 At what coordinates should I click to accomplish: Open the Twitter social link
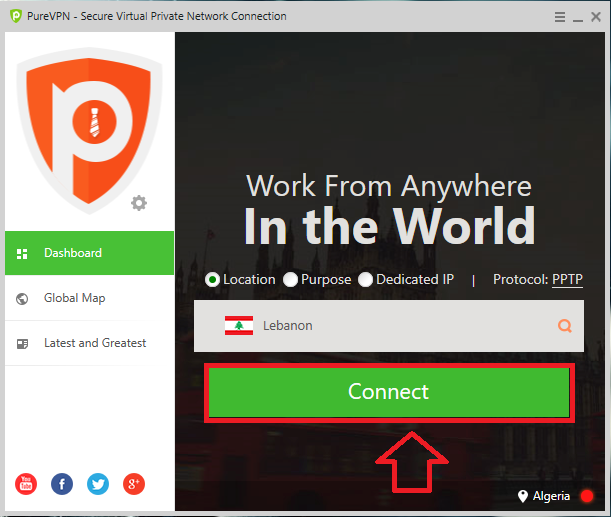[98, 484]
